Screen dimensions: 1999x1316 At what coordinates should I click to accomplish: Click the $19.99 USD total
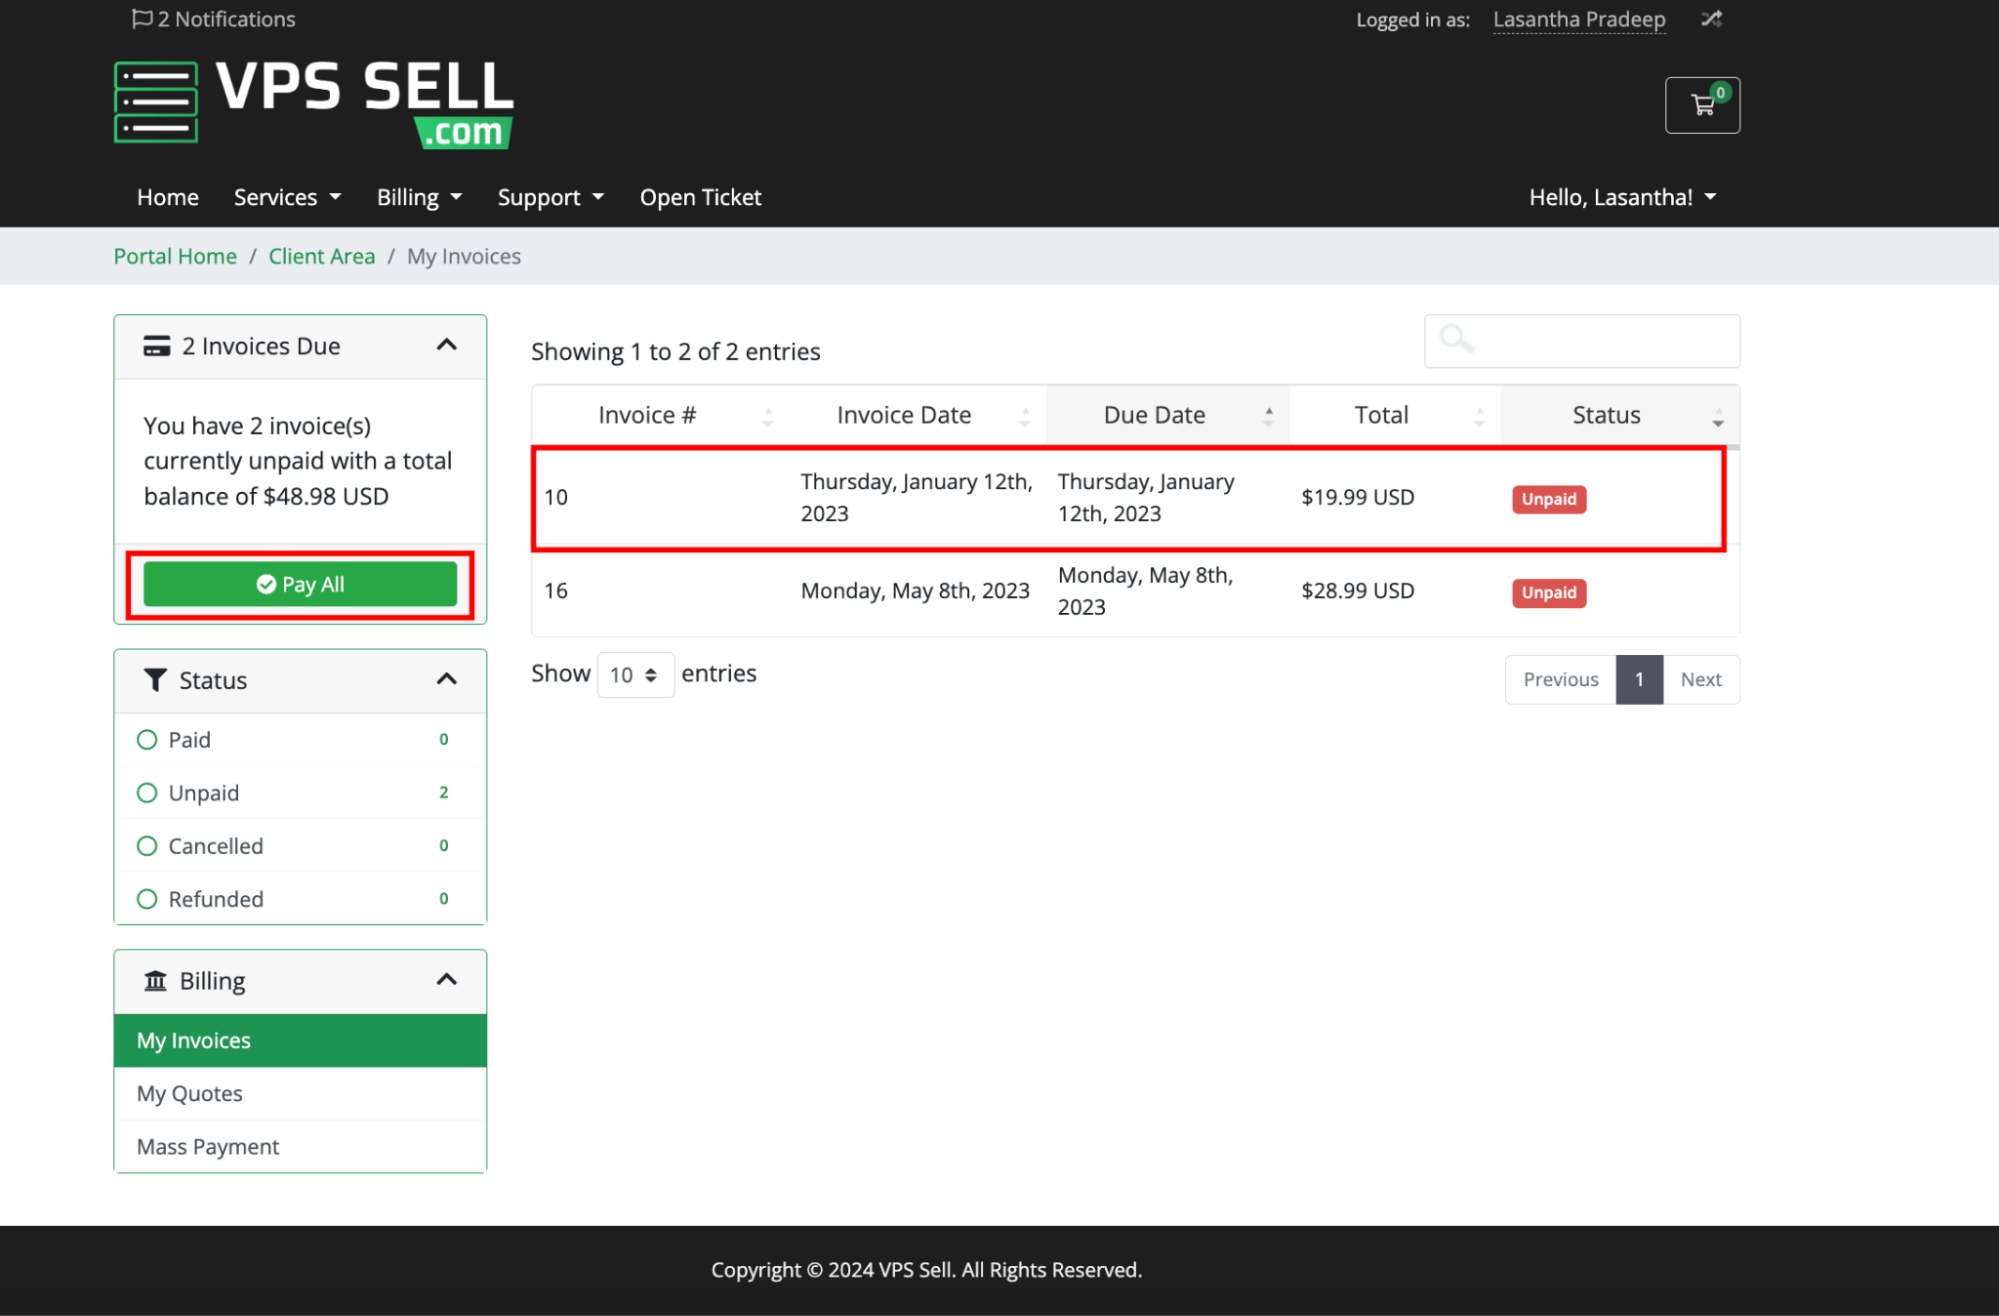click(x=1357, y=497)
